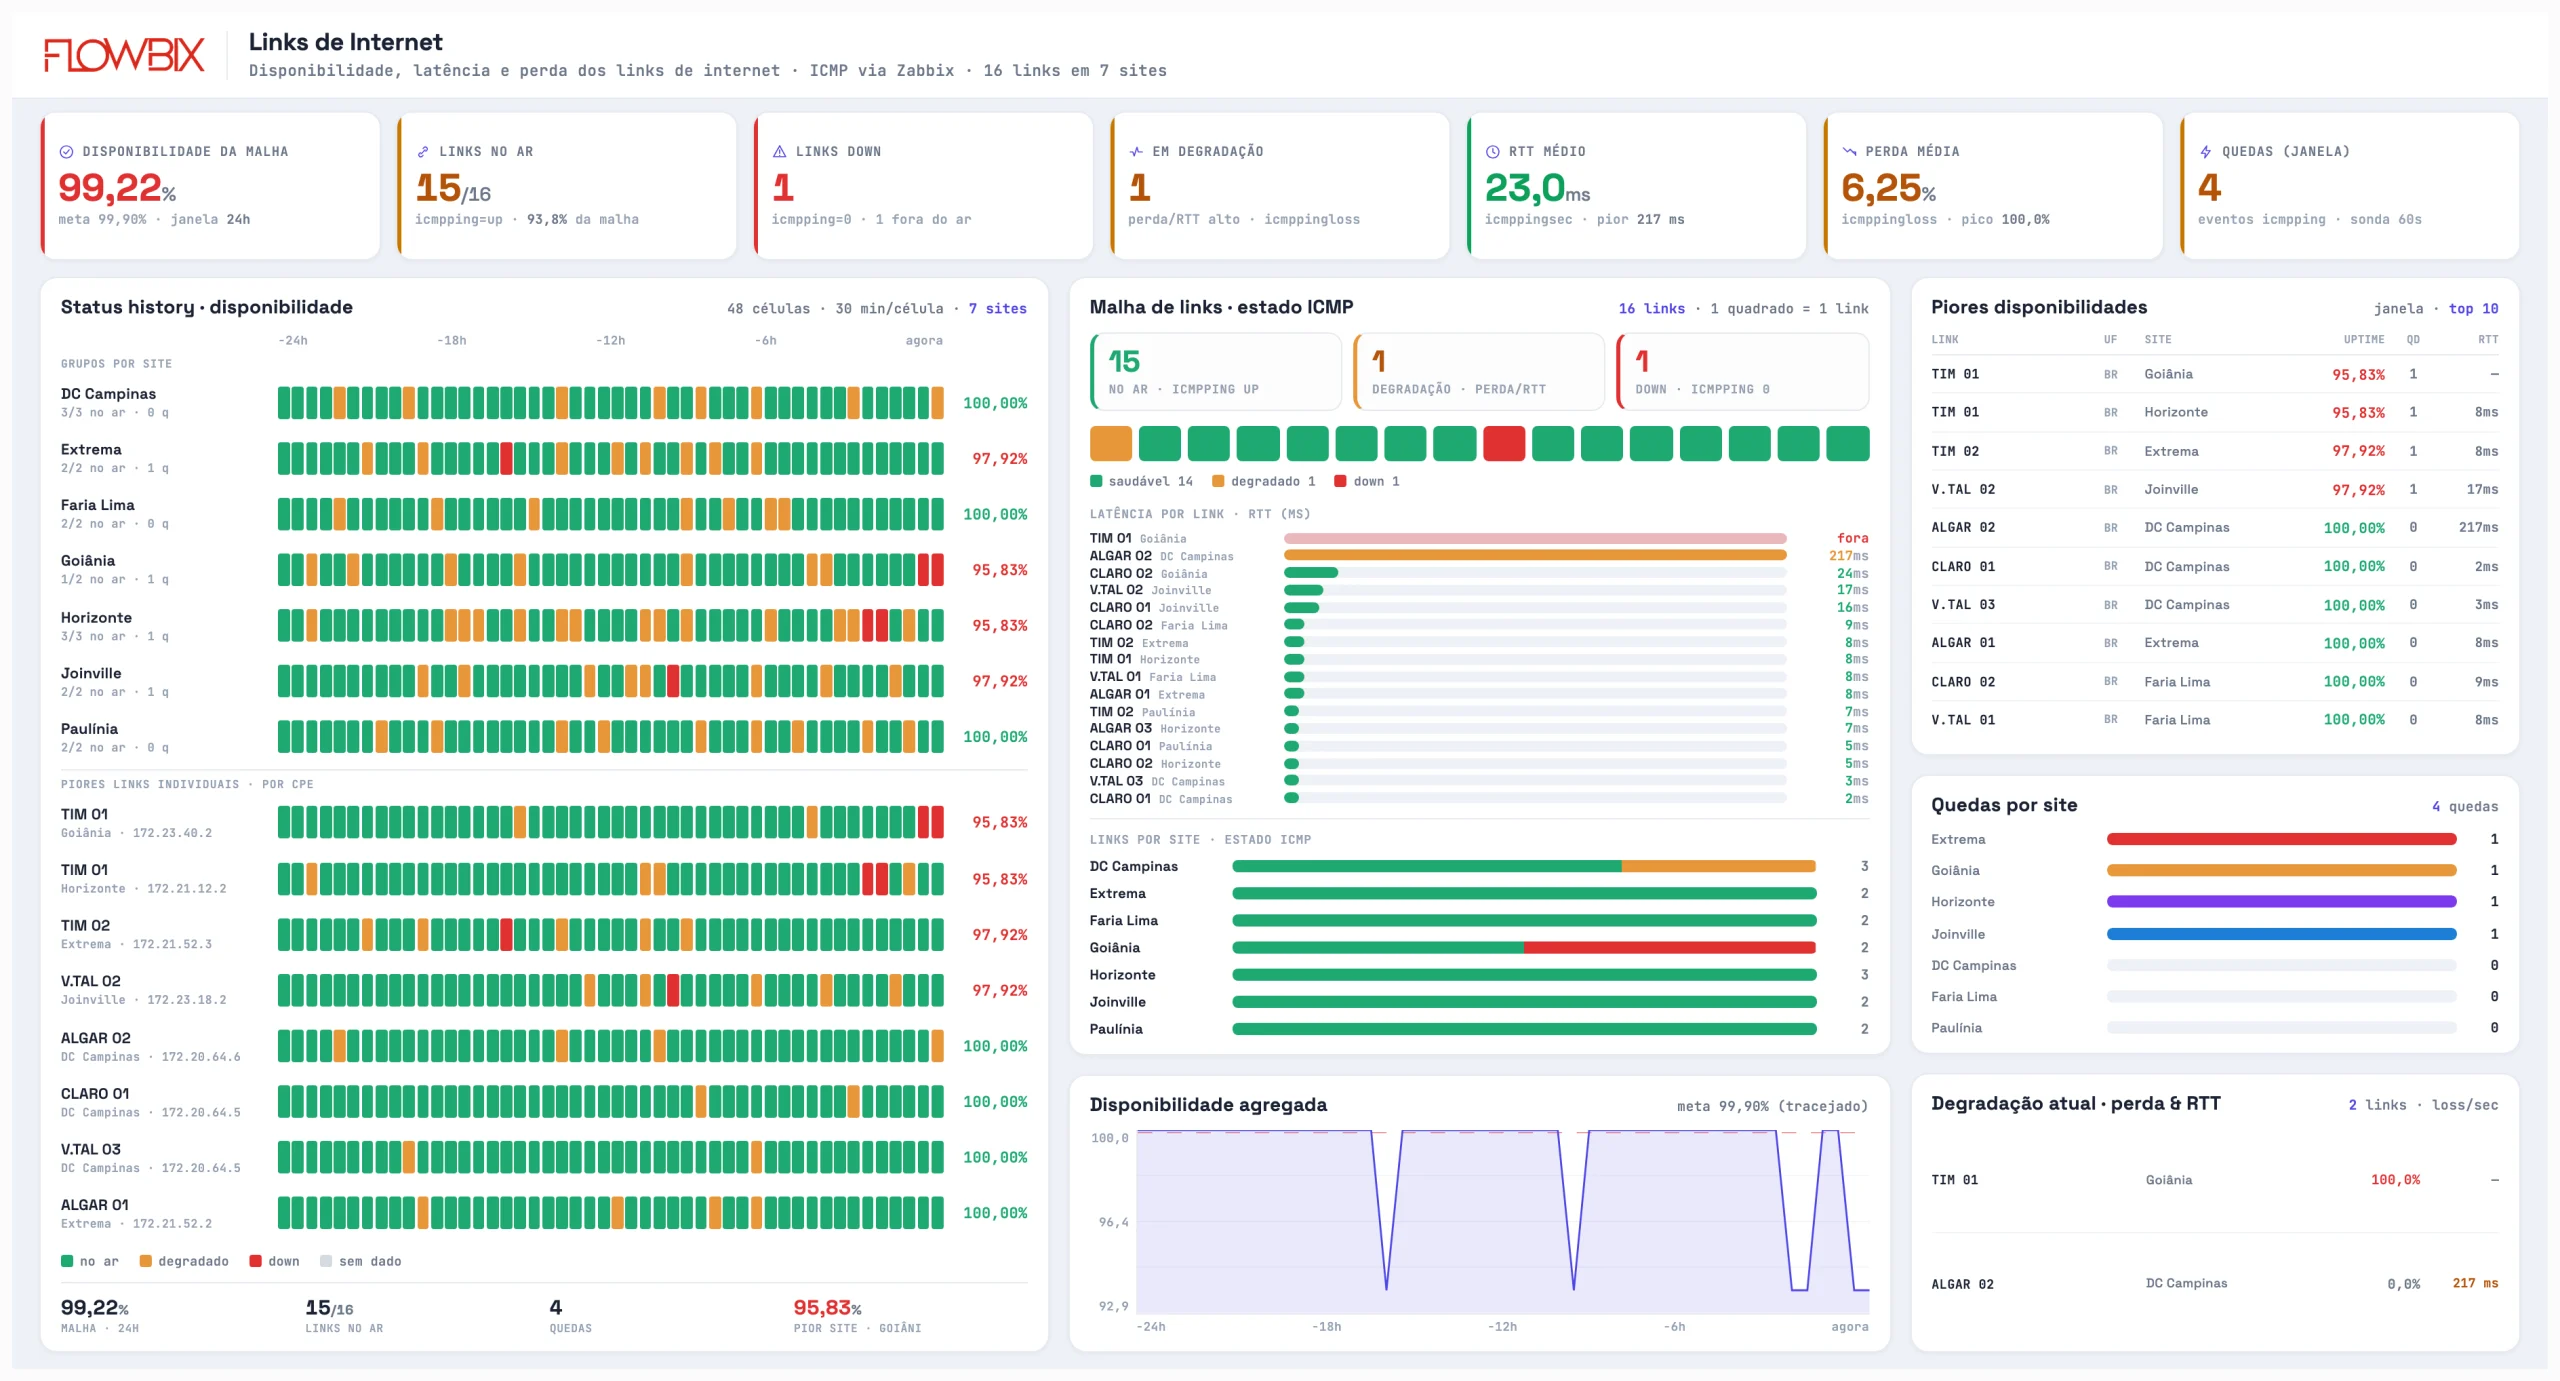2560x1381 pixels.
Task: Click the Links no Ar link icon
Action: pos(423,152)
